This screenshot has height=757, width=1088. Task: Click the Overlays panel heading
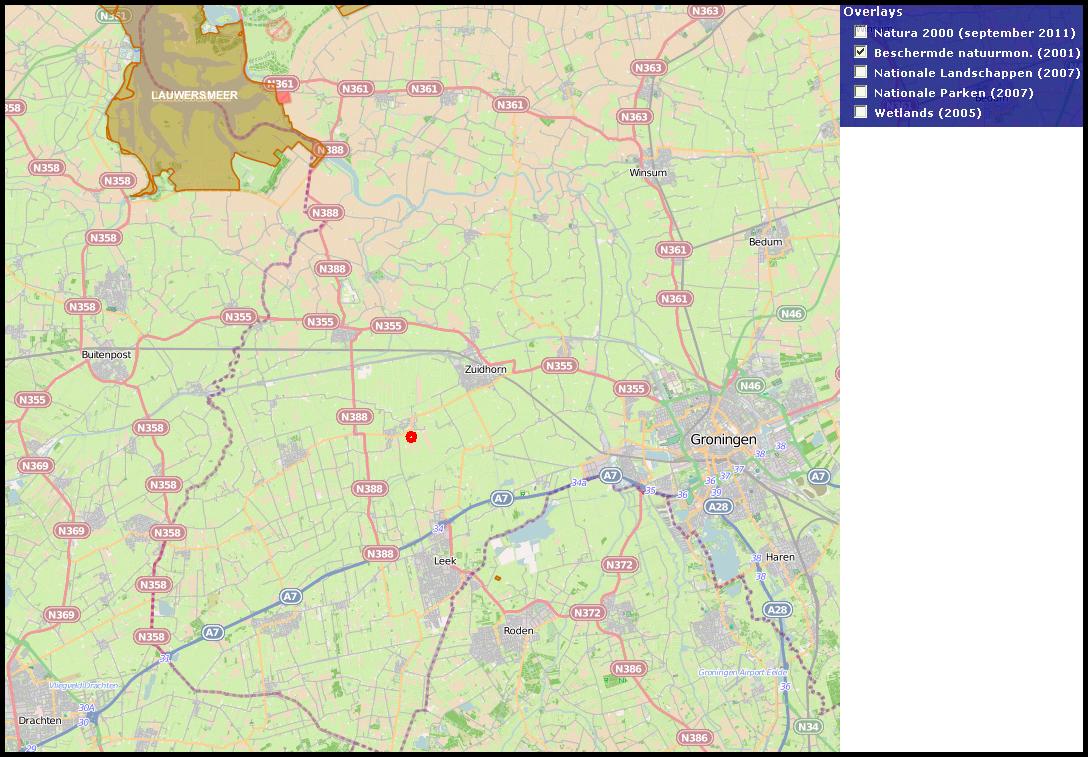pos(872,12)
